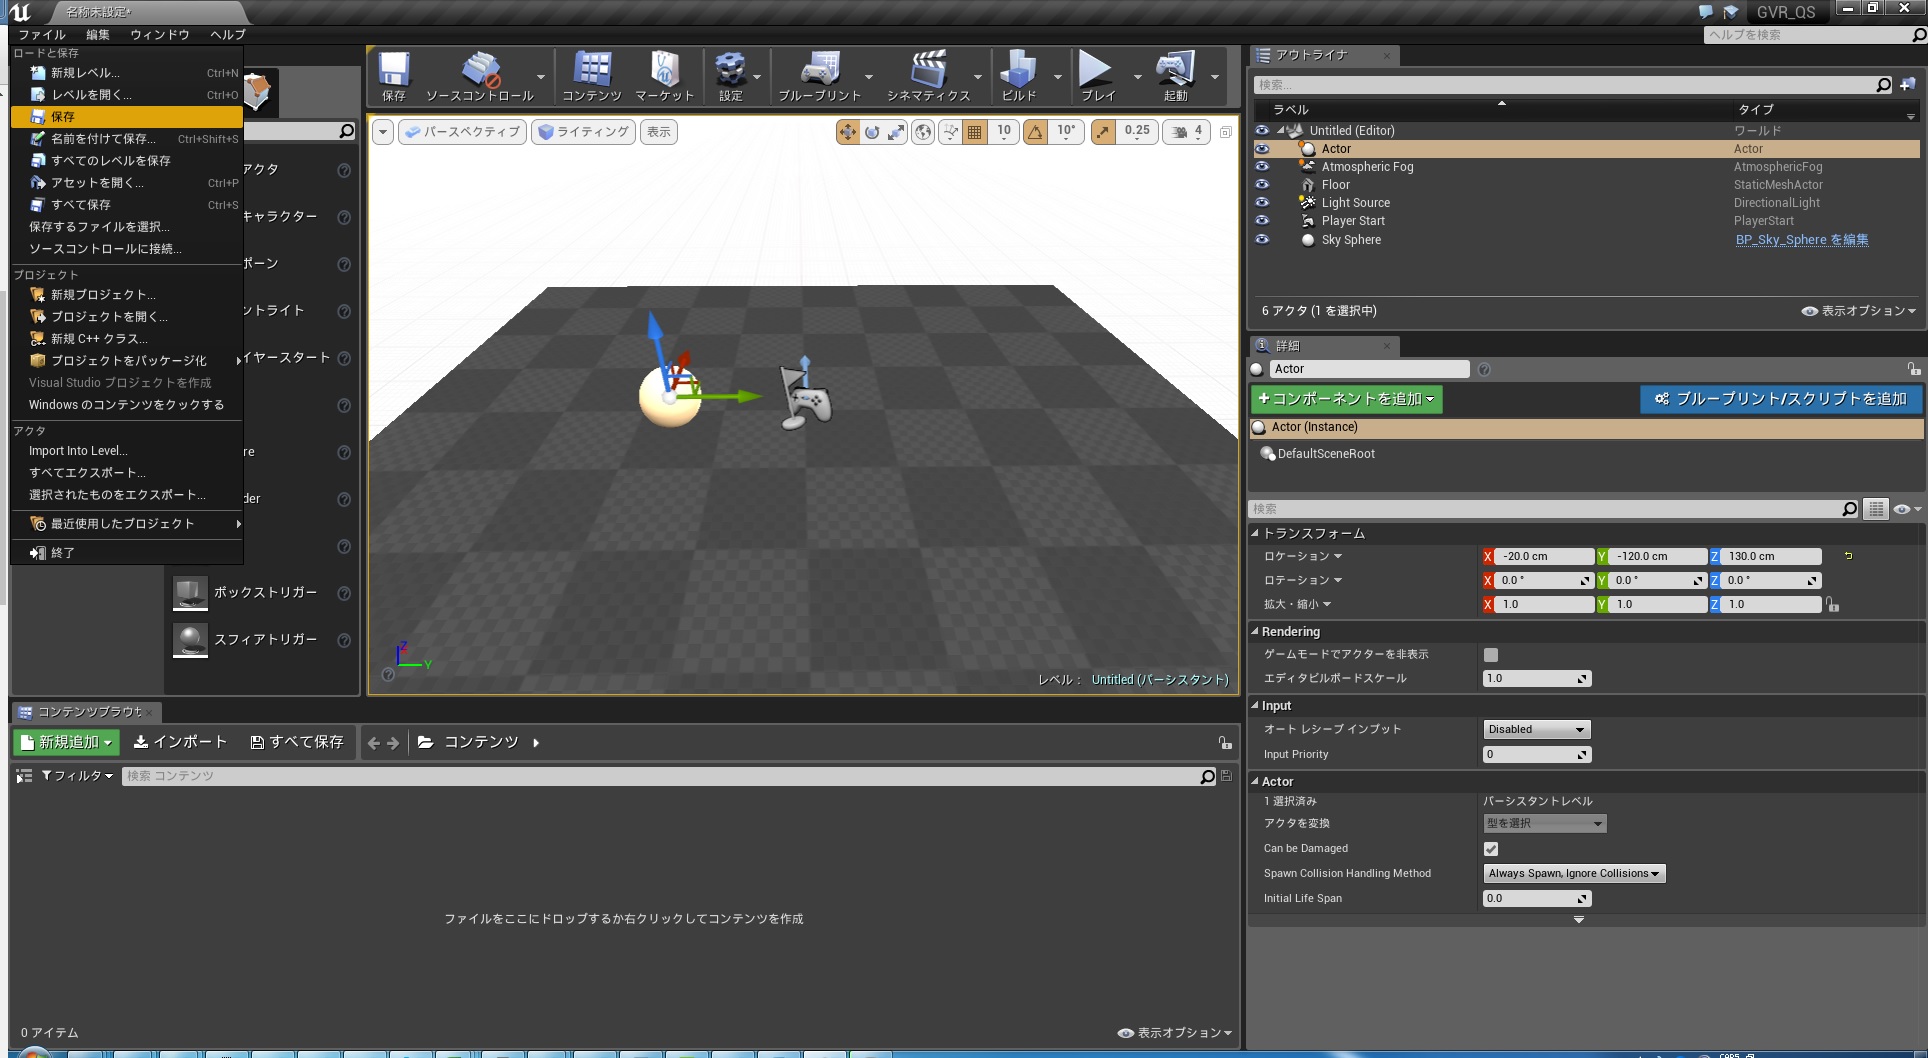Open アクタを変換 型を選択 dropdown

[x=1545, y=824]
